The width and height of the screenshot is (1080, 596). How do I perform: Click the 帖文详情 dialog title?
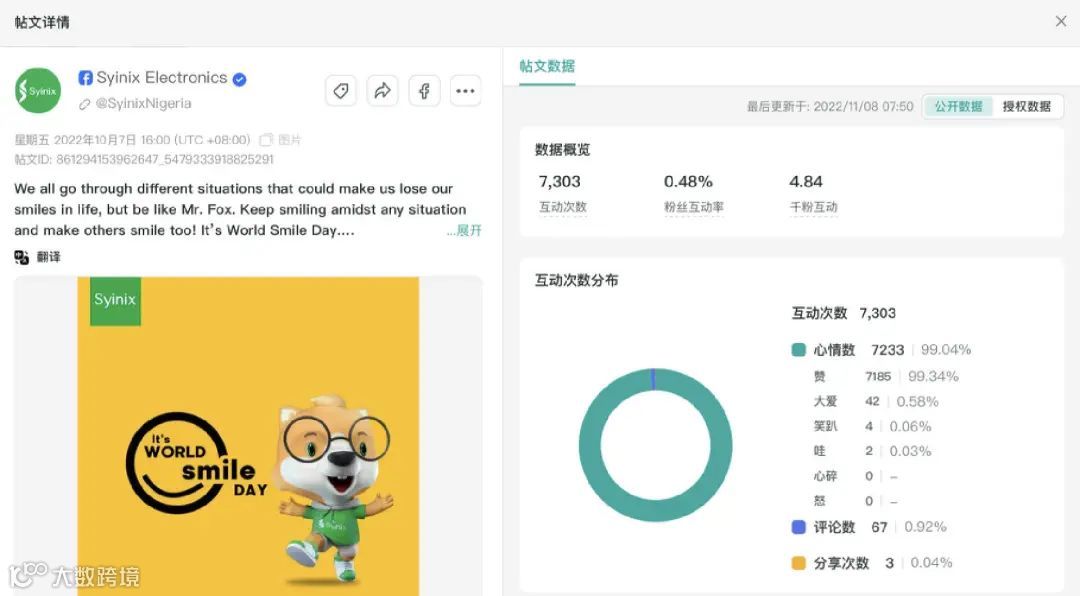tap(42, 22)
